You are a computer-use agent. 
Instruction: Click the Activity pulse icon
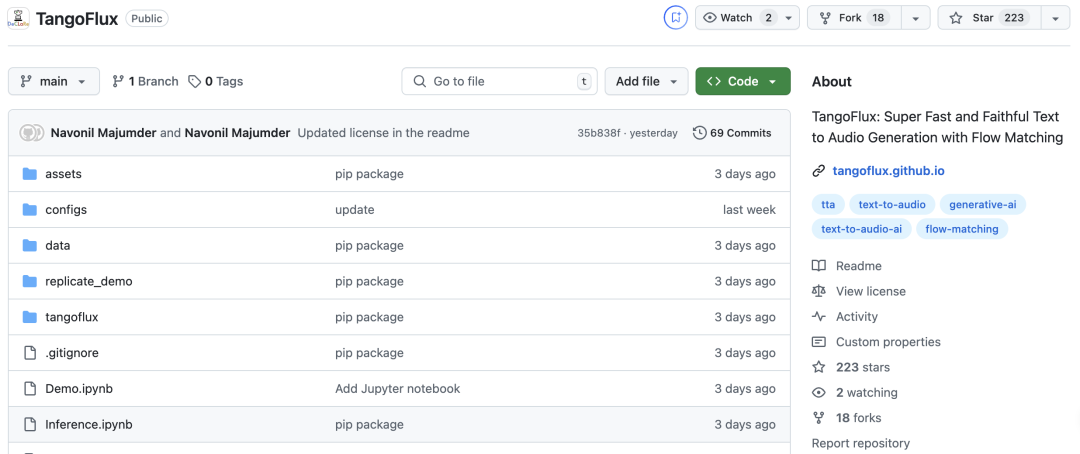[x=819, y=317]
